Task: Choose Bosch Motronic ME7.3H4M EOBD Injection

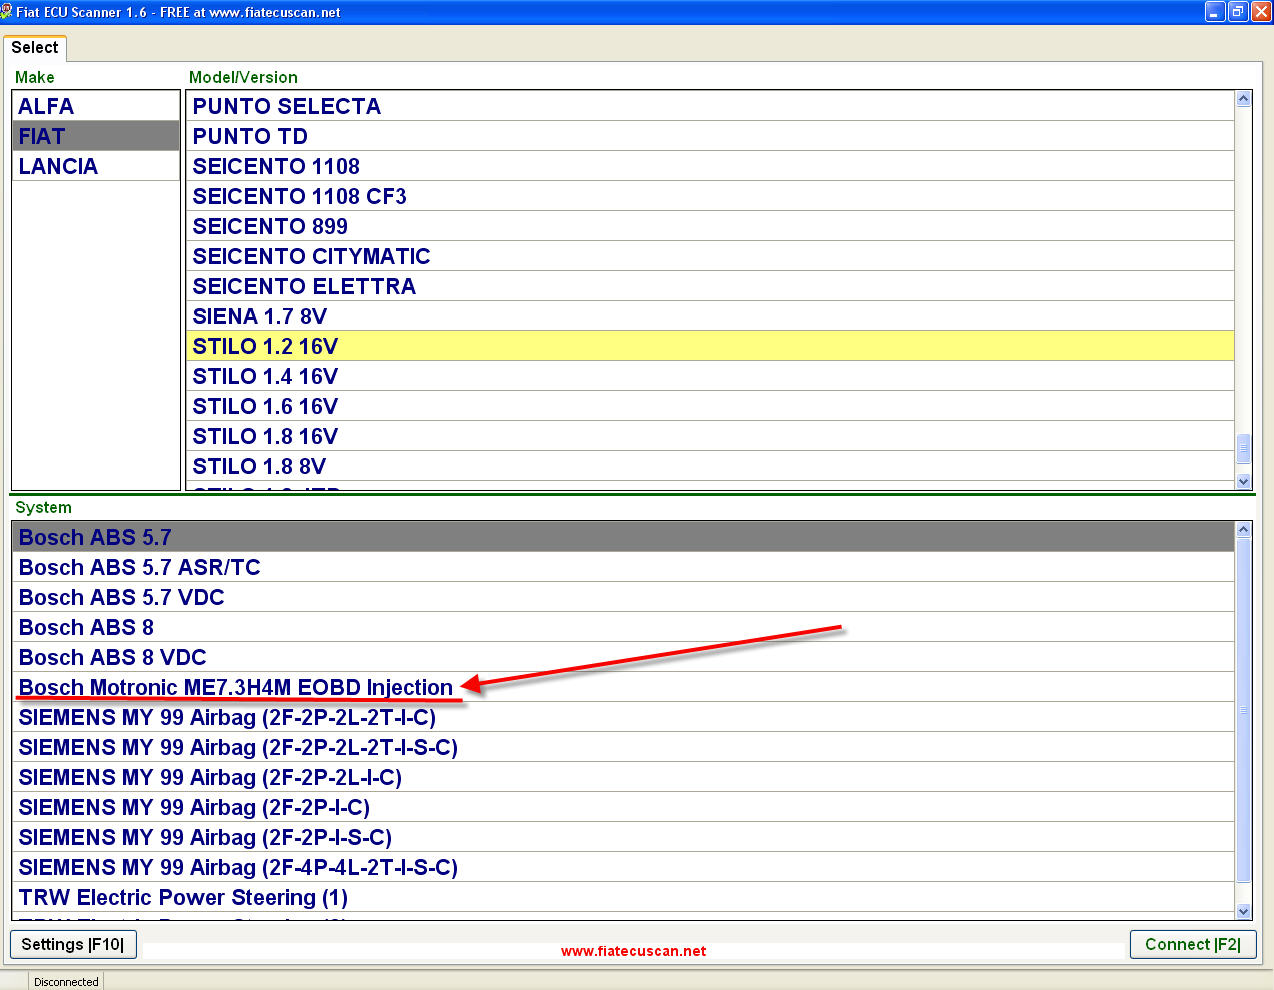Action: (x=236, y=687)
